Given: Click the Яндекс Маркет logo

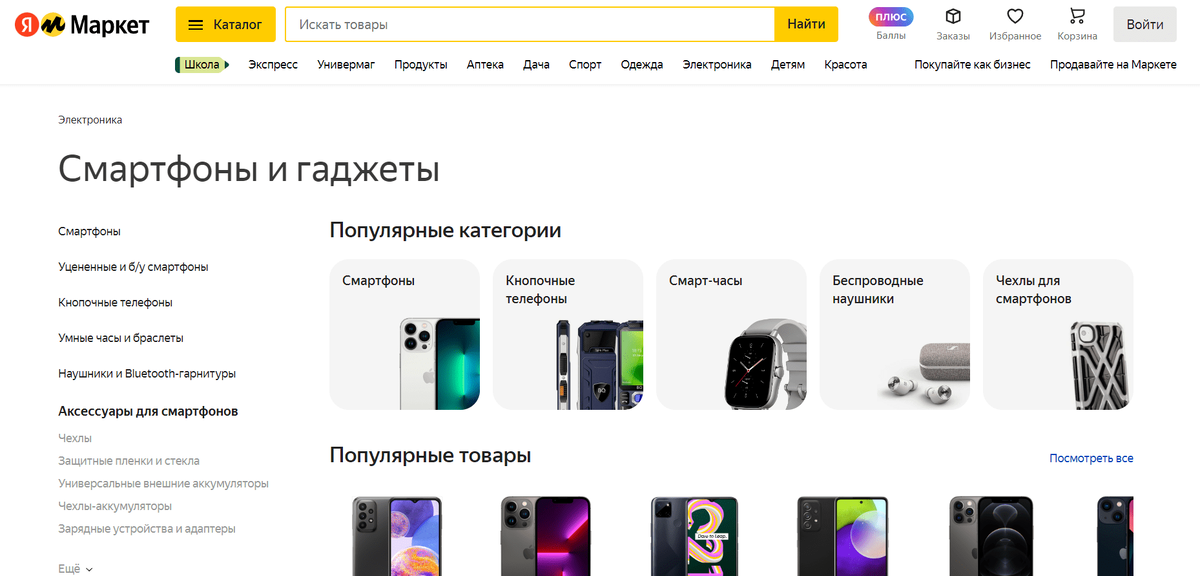Looking at the screenshot, I should coord(82,24).
